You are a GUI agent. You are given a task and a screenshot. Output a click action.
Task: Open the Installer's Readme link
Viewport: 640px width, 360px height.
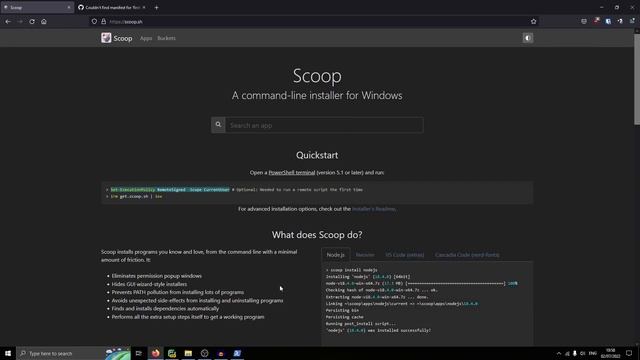(373, 209)
